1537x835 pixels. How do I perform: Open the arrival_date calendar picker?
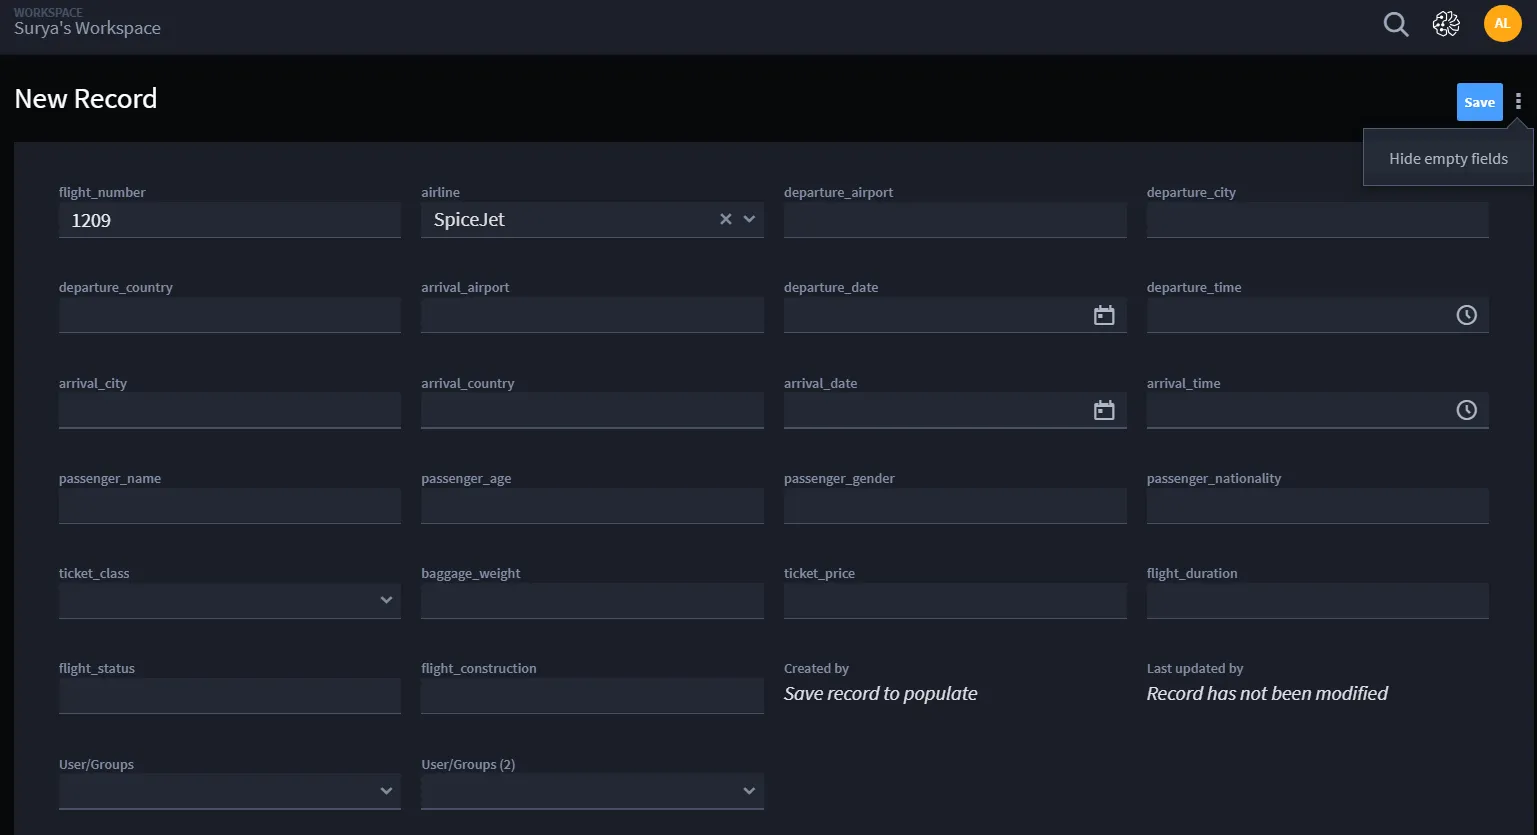pos(1104,410)
